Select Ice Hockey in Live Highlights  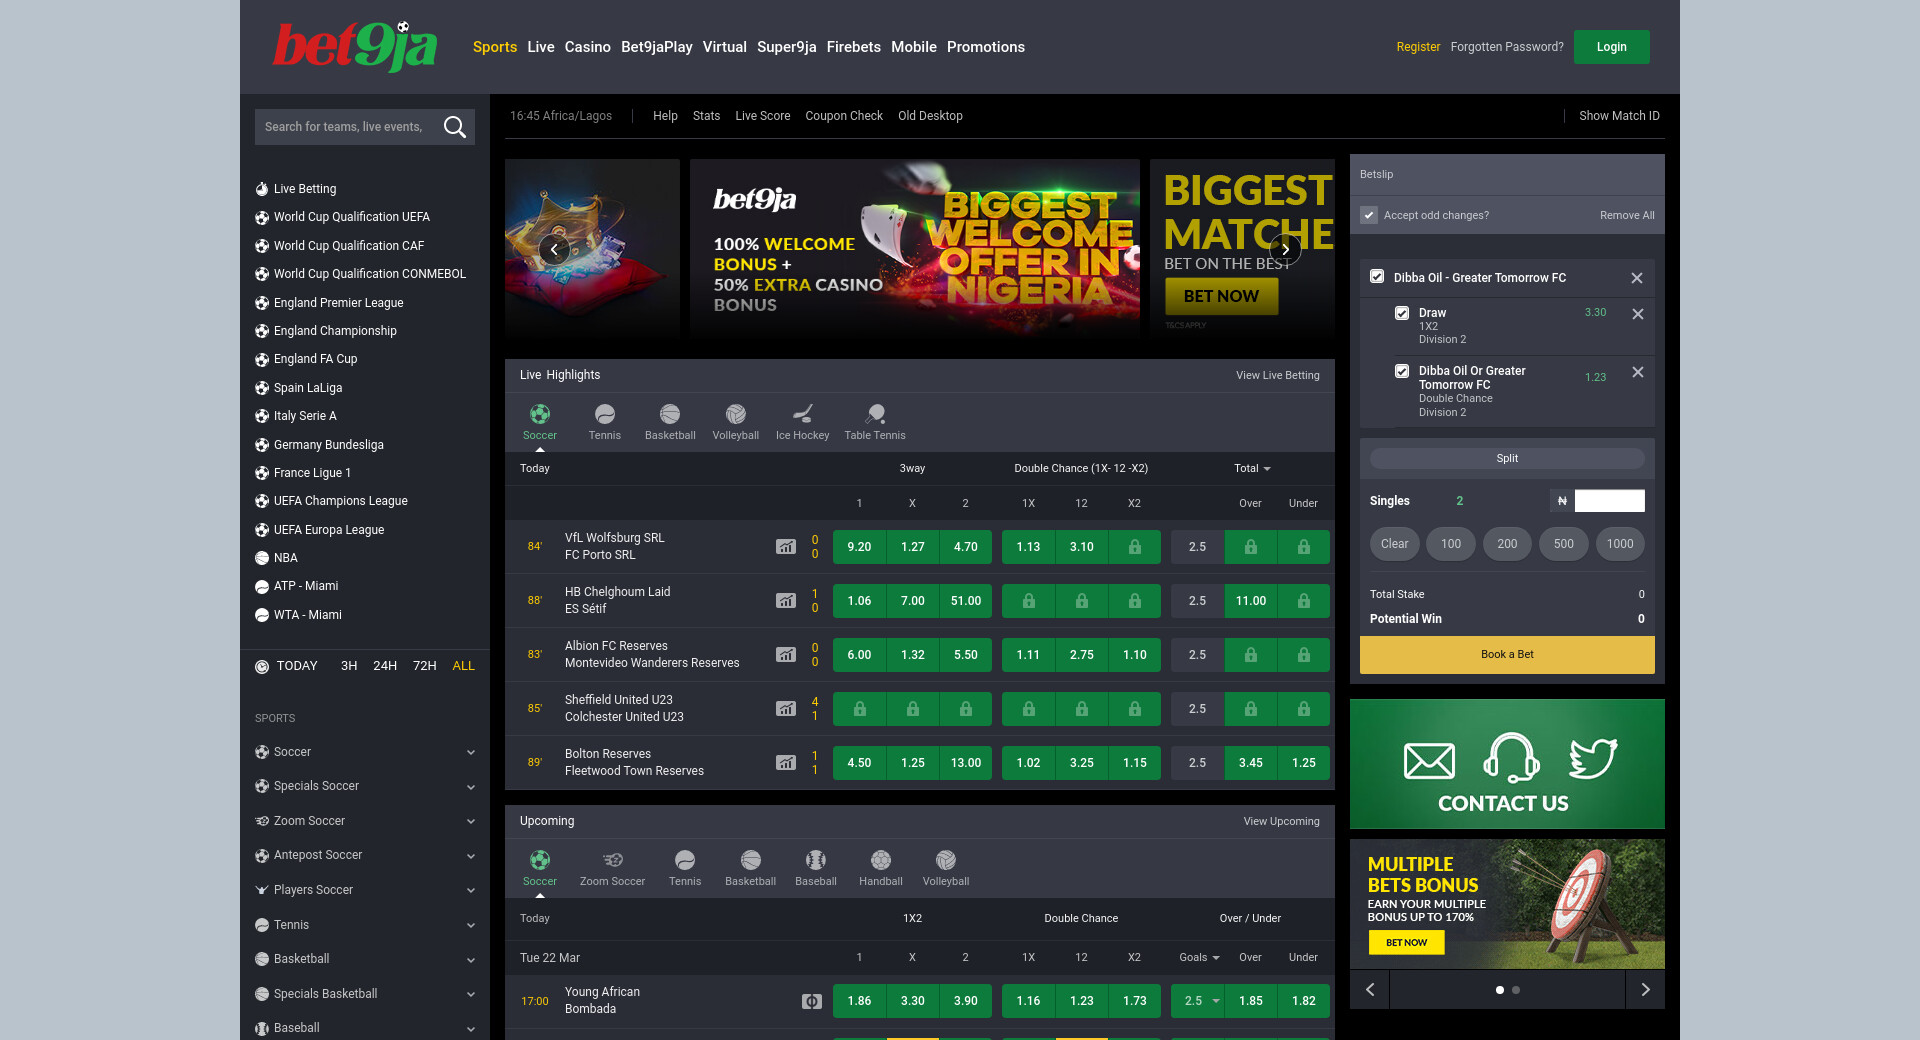coord(802,422)
